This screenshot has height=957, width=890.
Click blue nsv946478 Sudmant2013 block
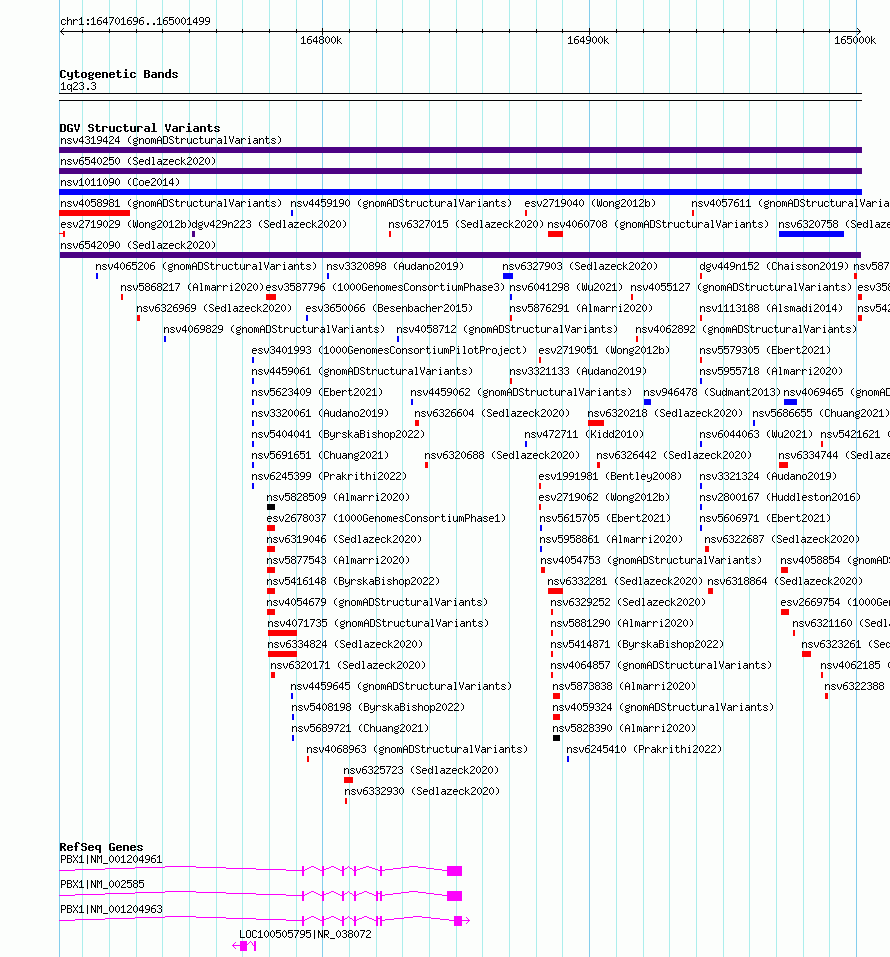point(648,402)
